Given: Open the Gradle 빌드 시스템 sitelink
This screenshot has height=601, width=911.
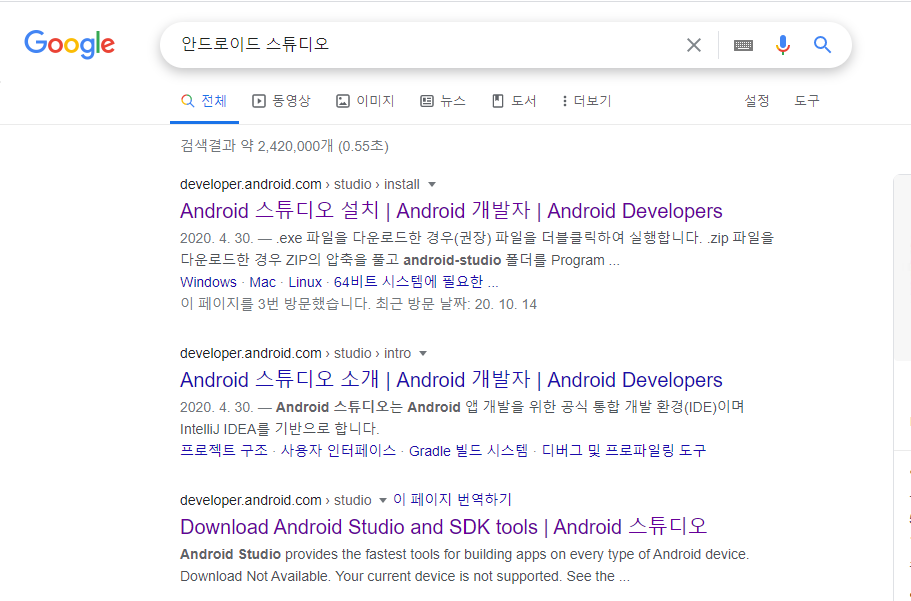Looking at the screenshot, I should [468, 450].
